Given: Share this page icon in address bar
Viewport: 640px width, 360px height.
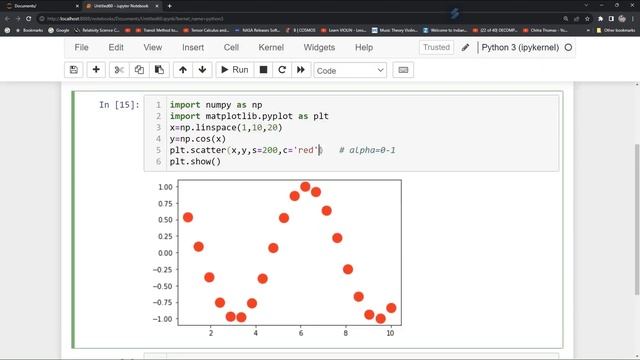Looking at the screenshot, I should tap(576, 19).
